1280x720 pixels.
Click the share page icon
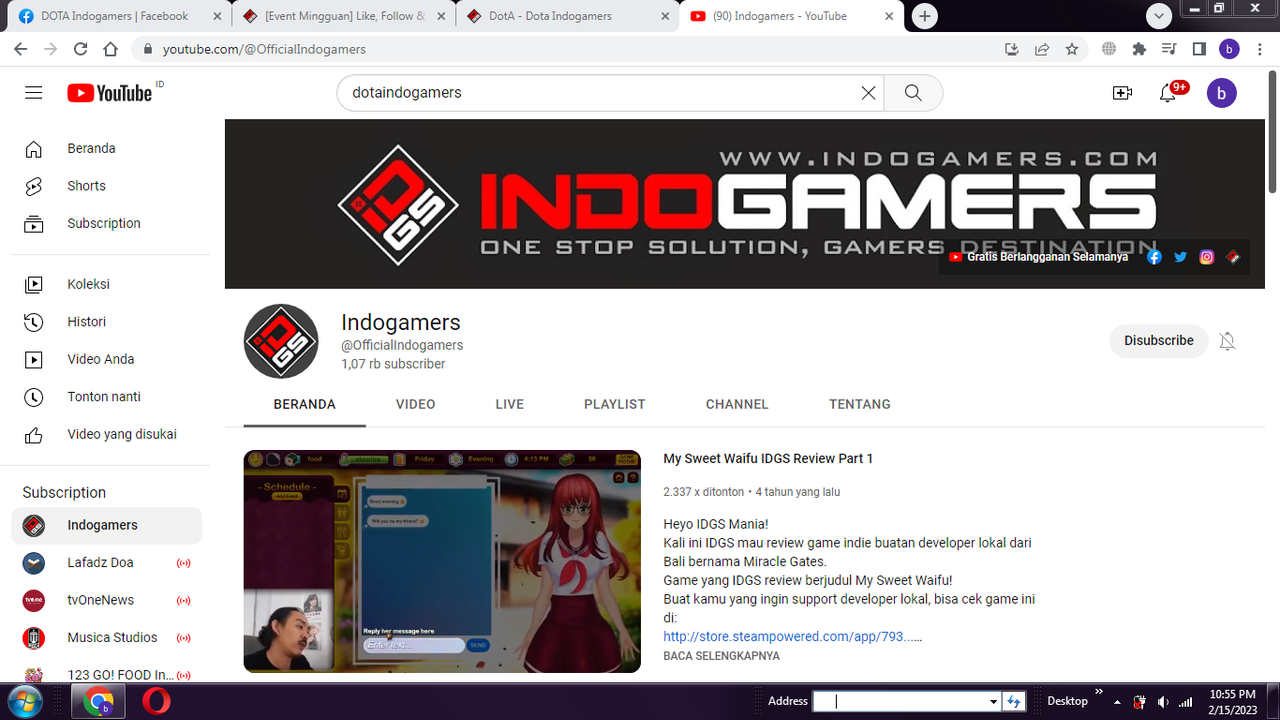[1042, 49]
